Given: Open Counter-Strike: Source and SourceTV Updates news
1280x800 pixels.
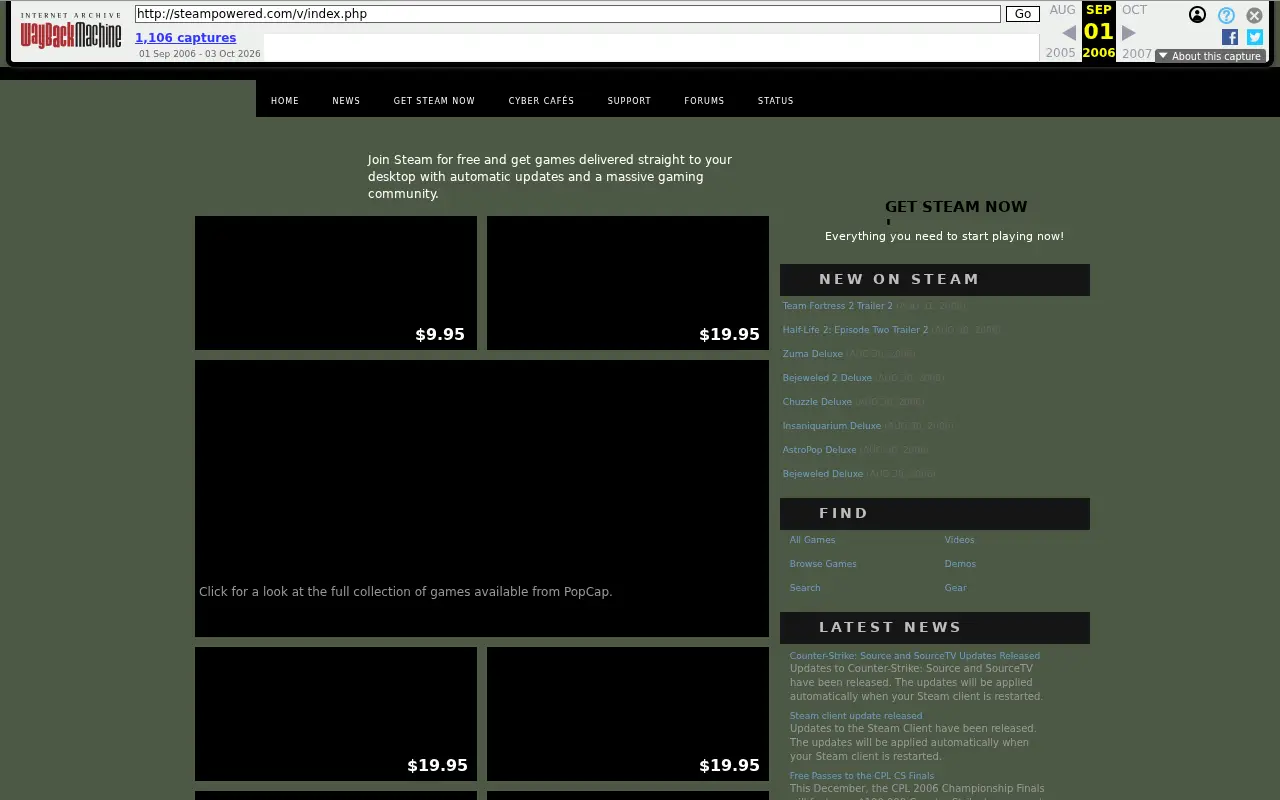Looking at the screenshot, I should click(914, 656).
